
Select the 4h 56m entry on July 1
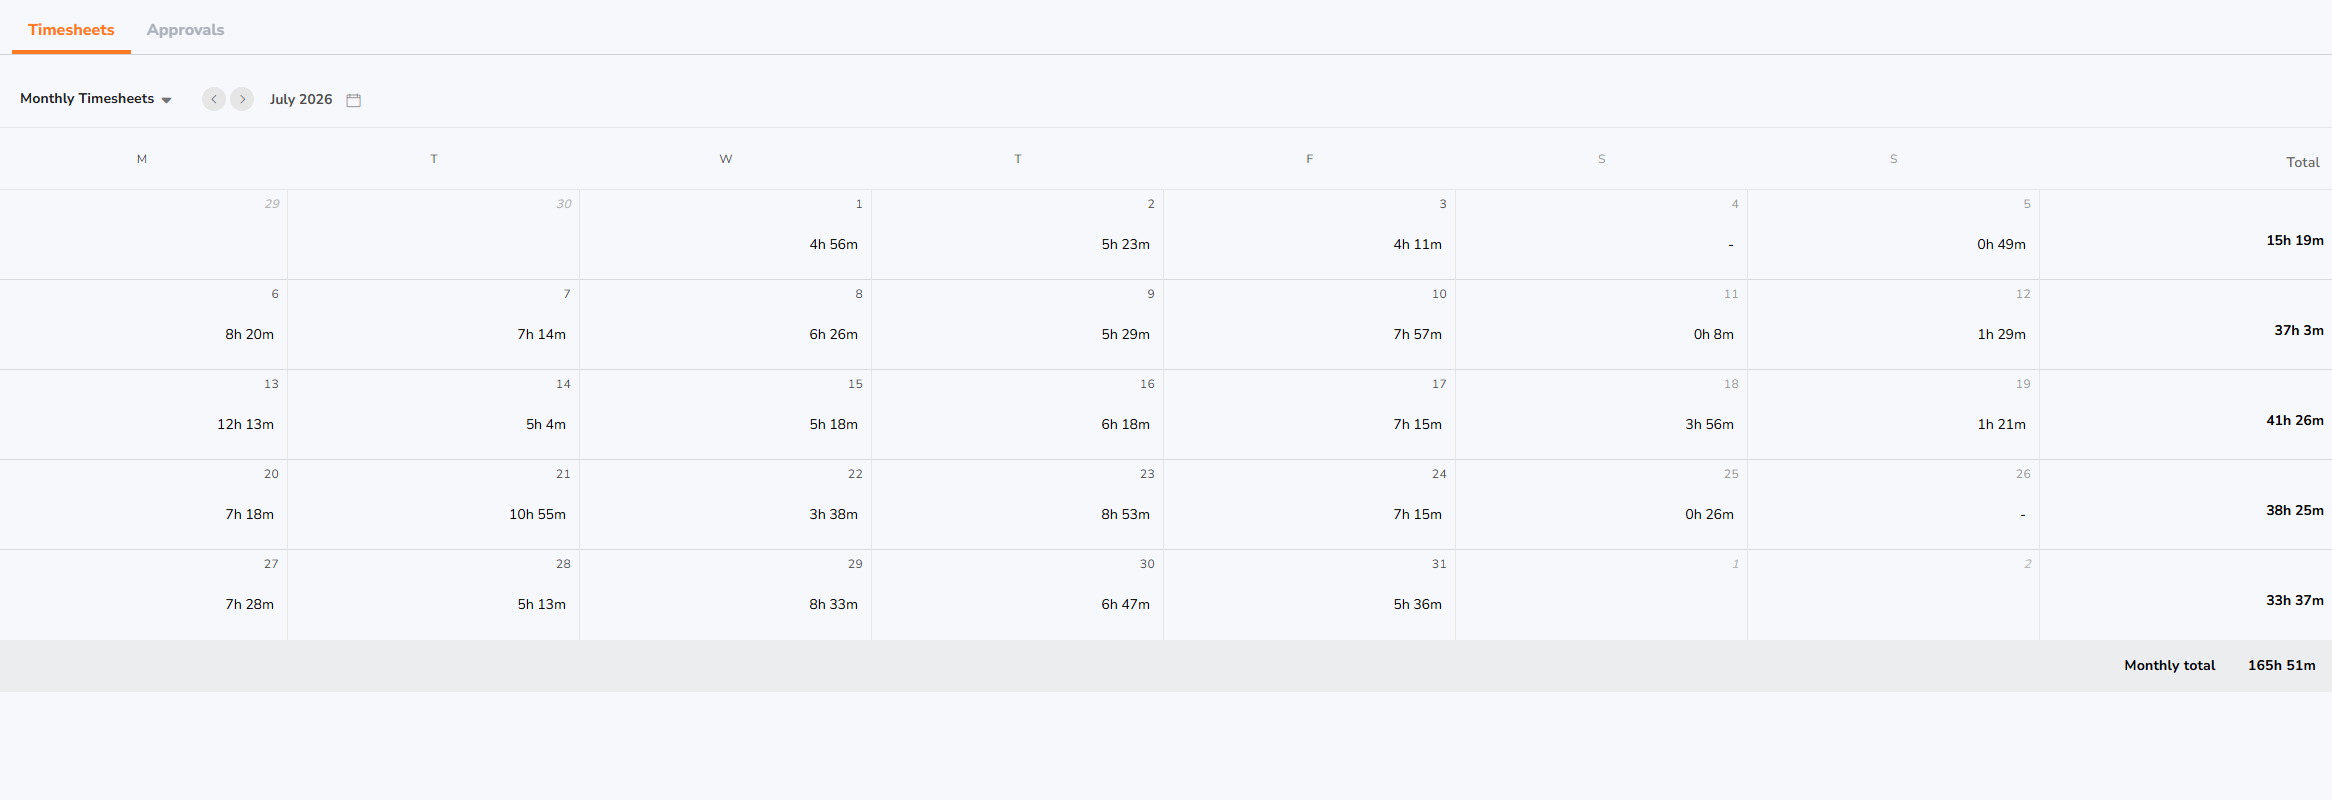pyautogui.click(x=833, y=244)
